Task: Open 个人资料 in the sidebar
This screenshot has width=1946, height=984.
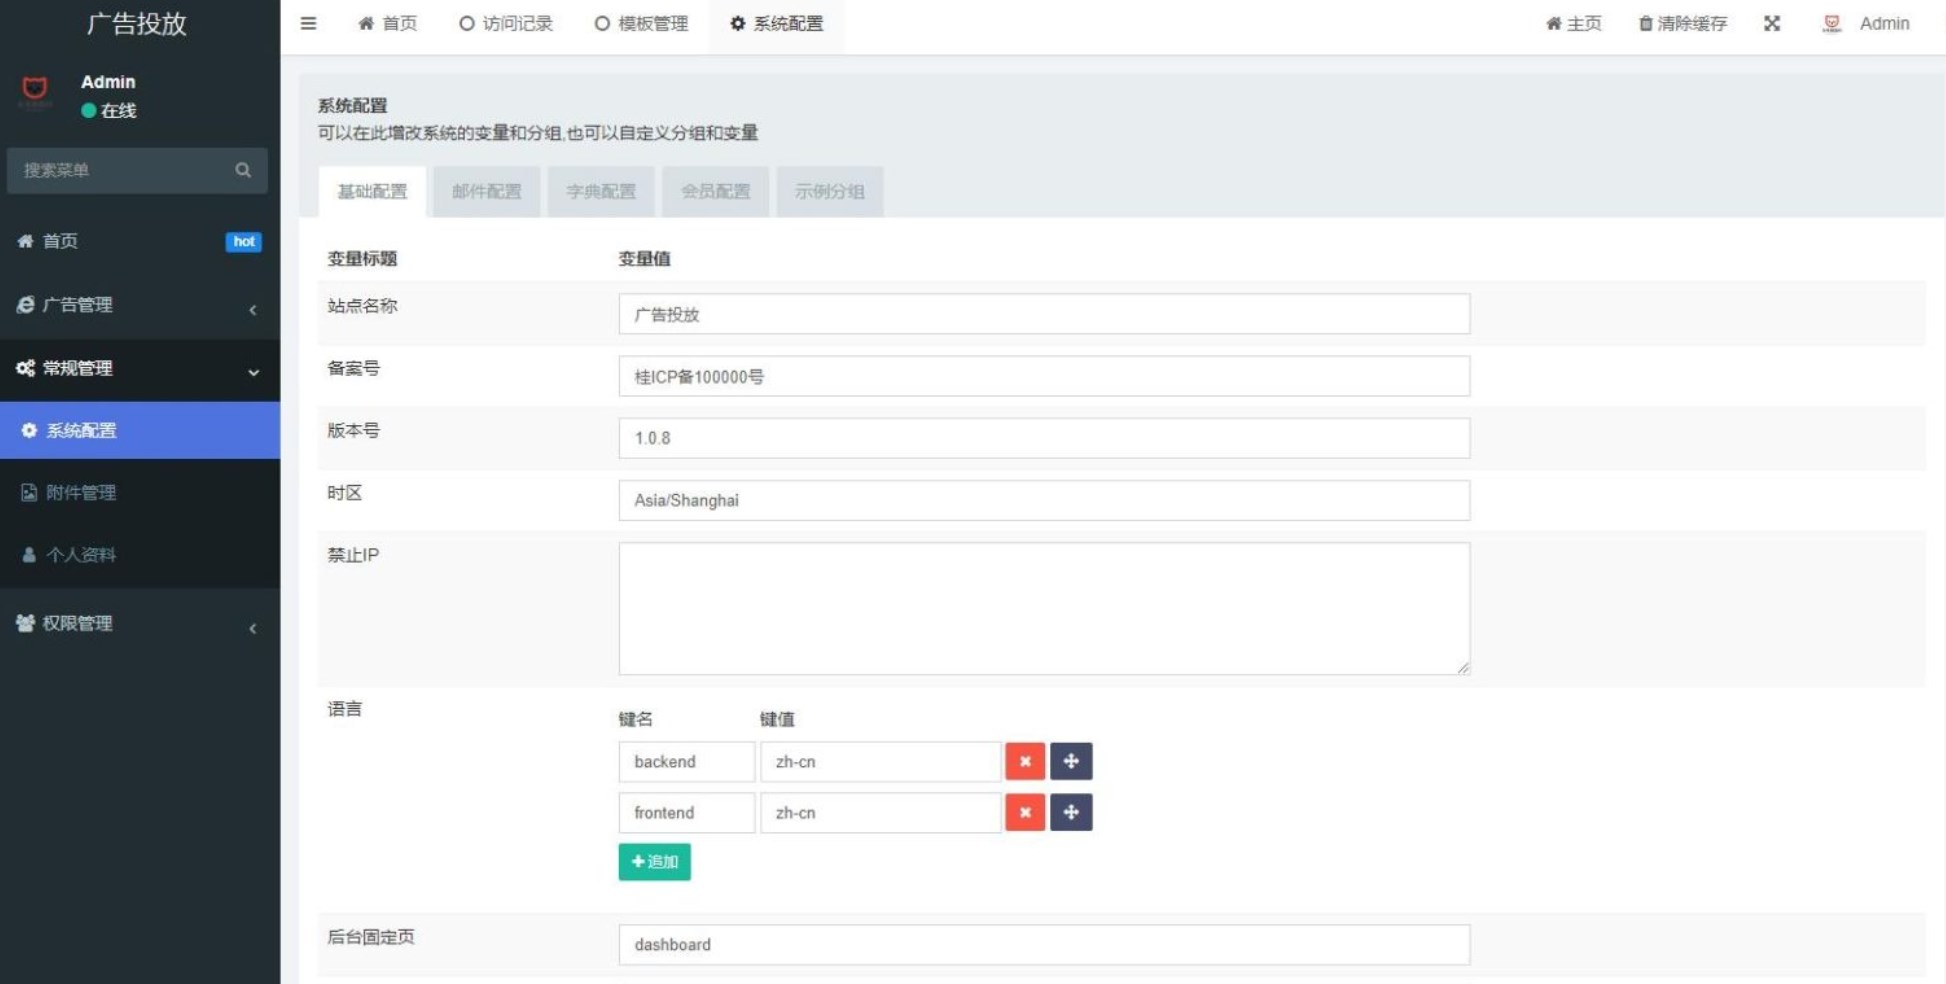Action: pos(140,554)
